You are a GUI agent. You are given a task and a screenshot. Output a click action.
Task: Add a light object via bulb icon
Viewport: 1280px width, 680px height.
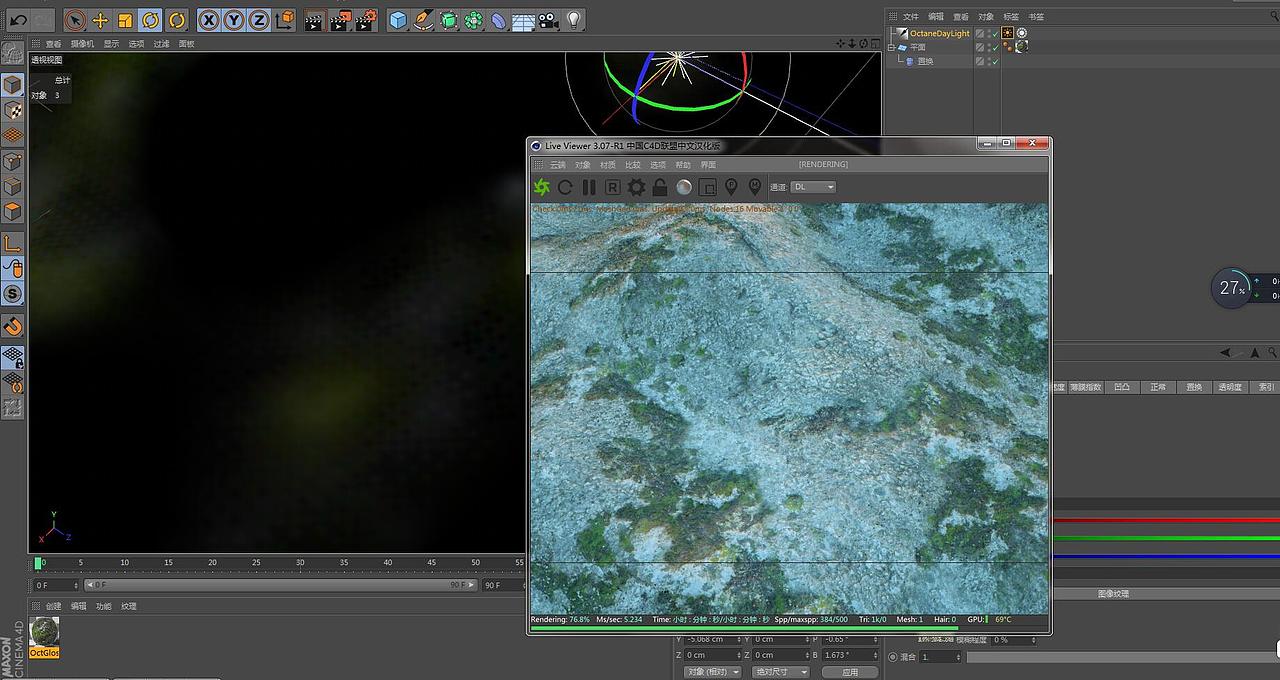573,20
